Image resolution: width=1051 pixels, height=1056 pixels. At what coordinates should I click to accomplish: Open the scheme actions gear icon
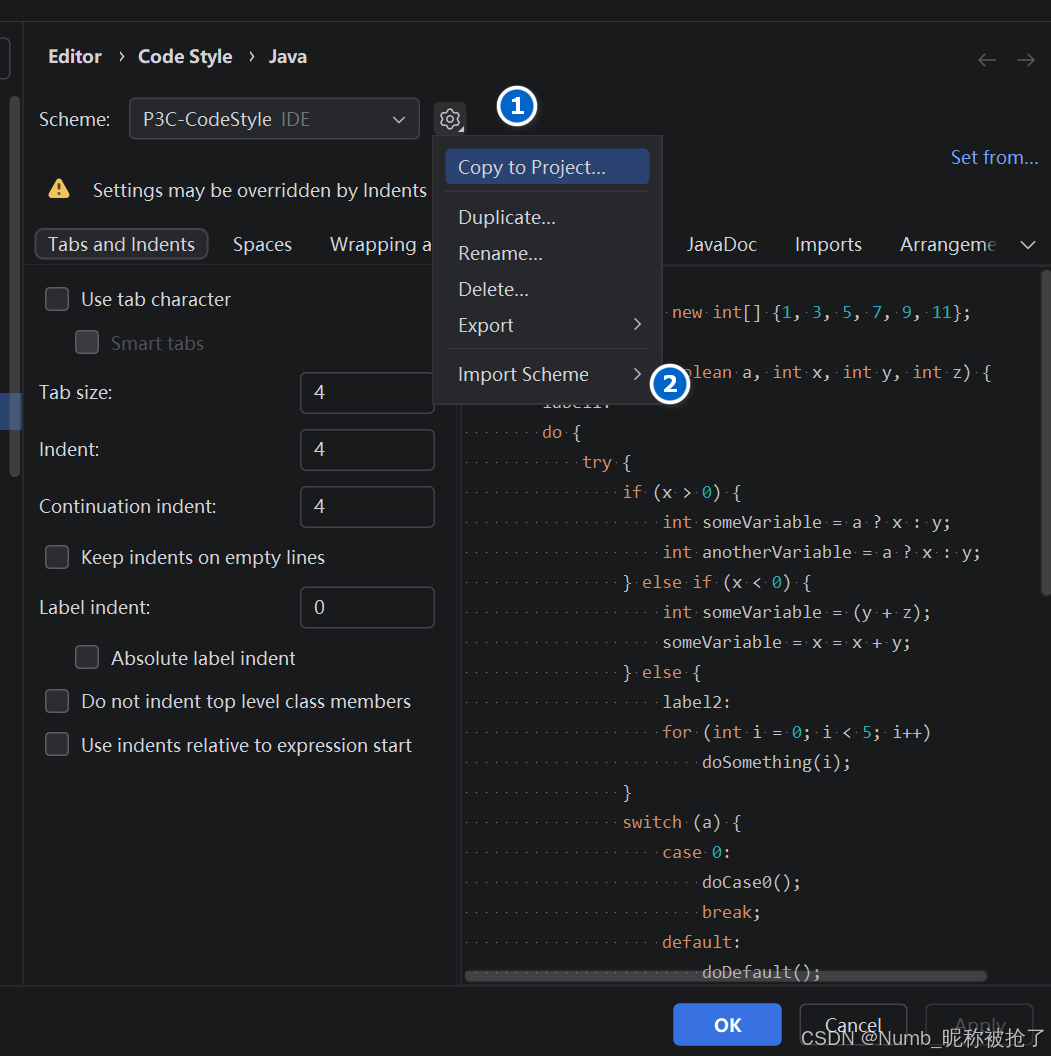coord(450,119)
